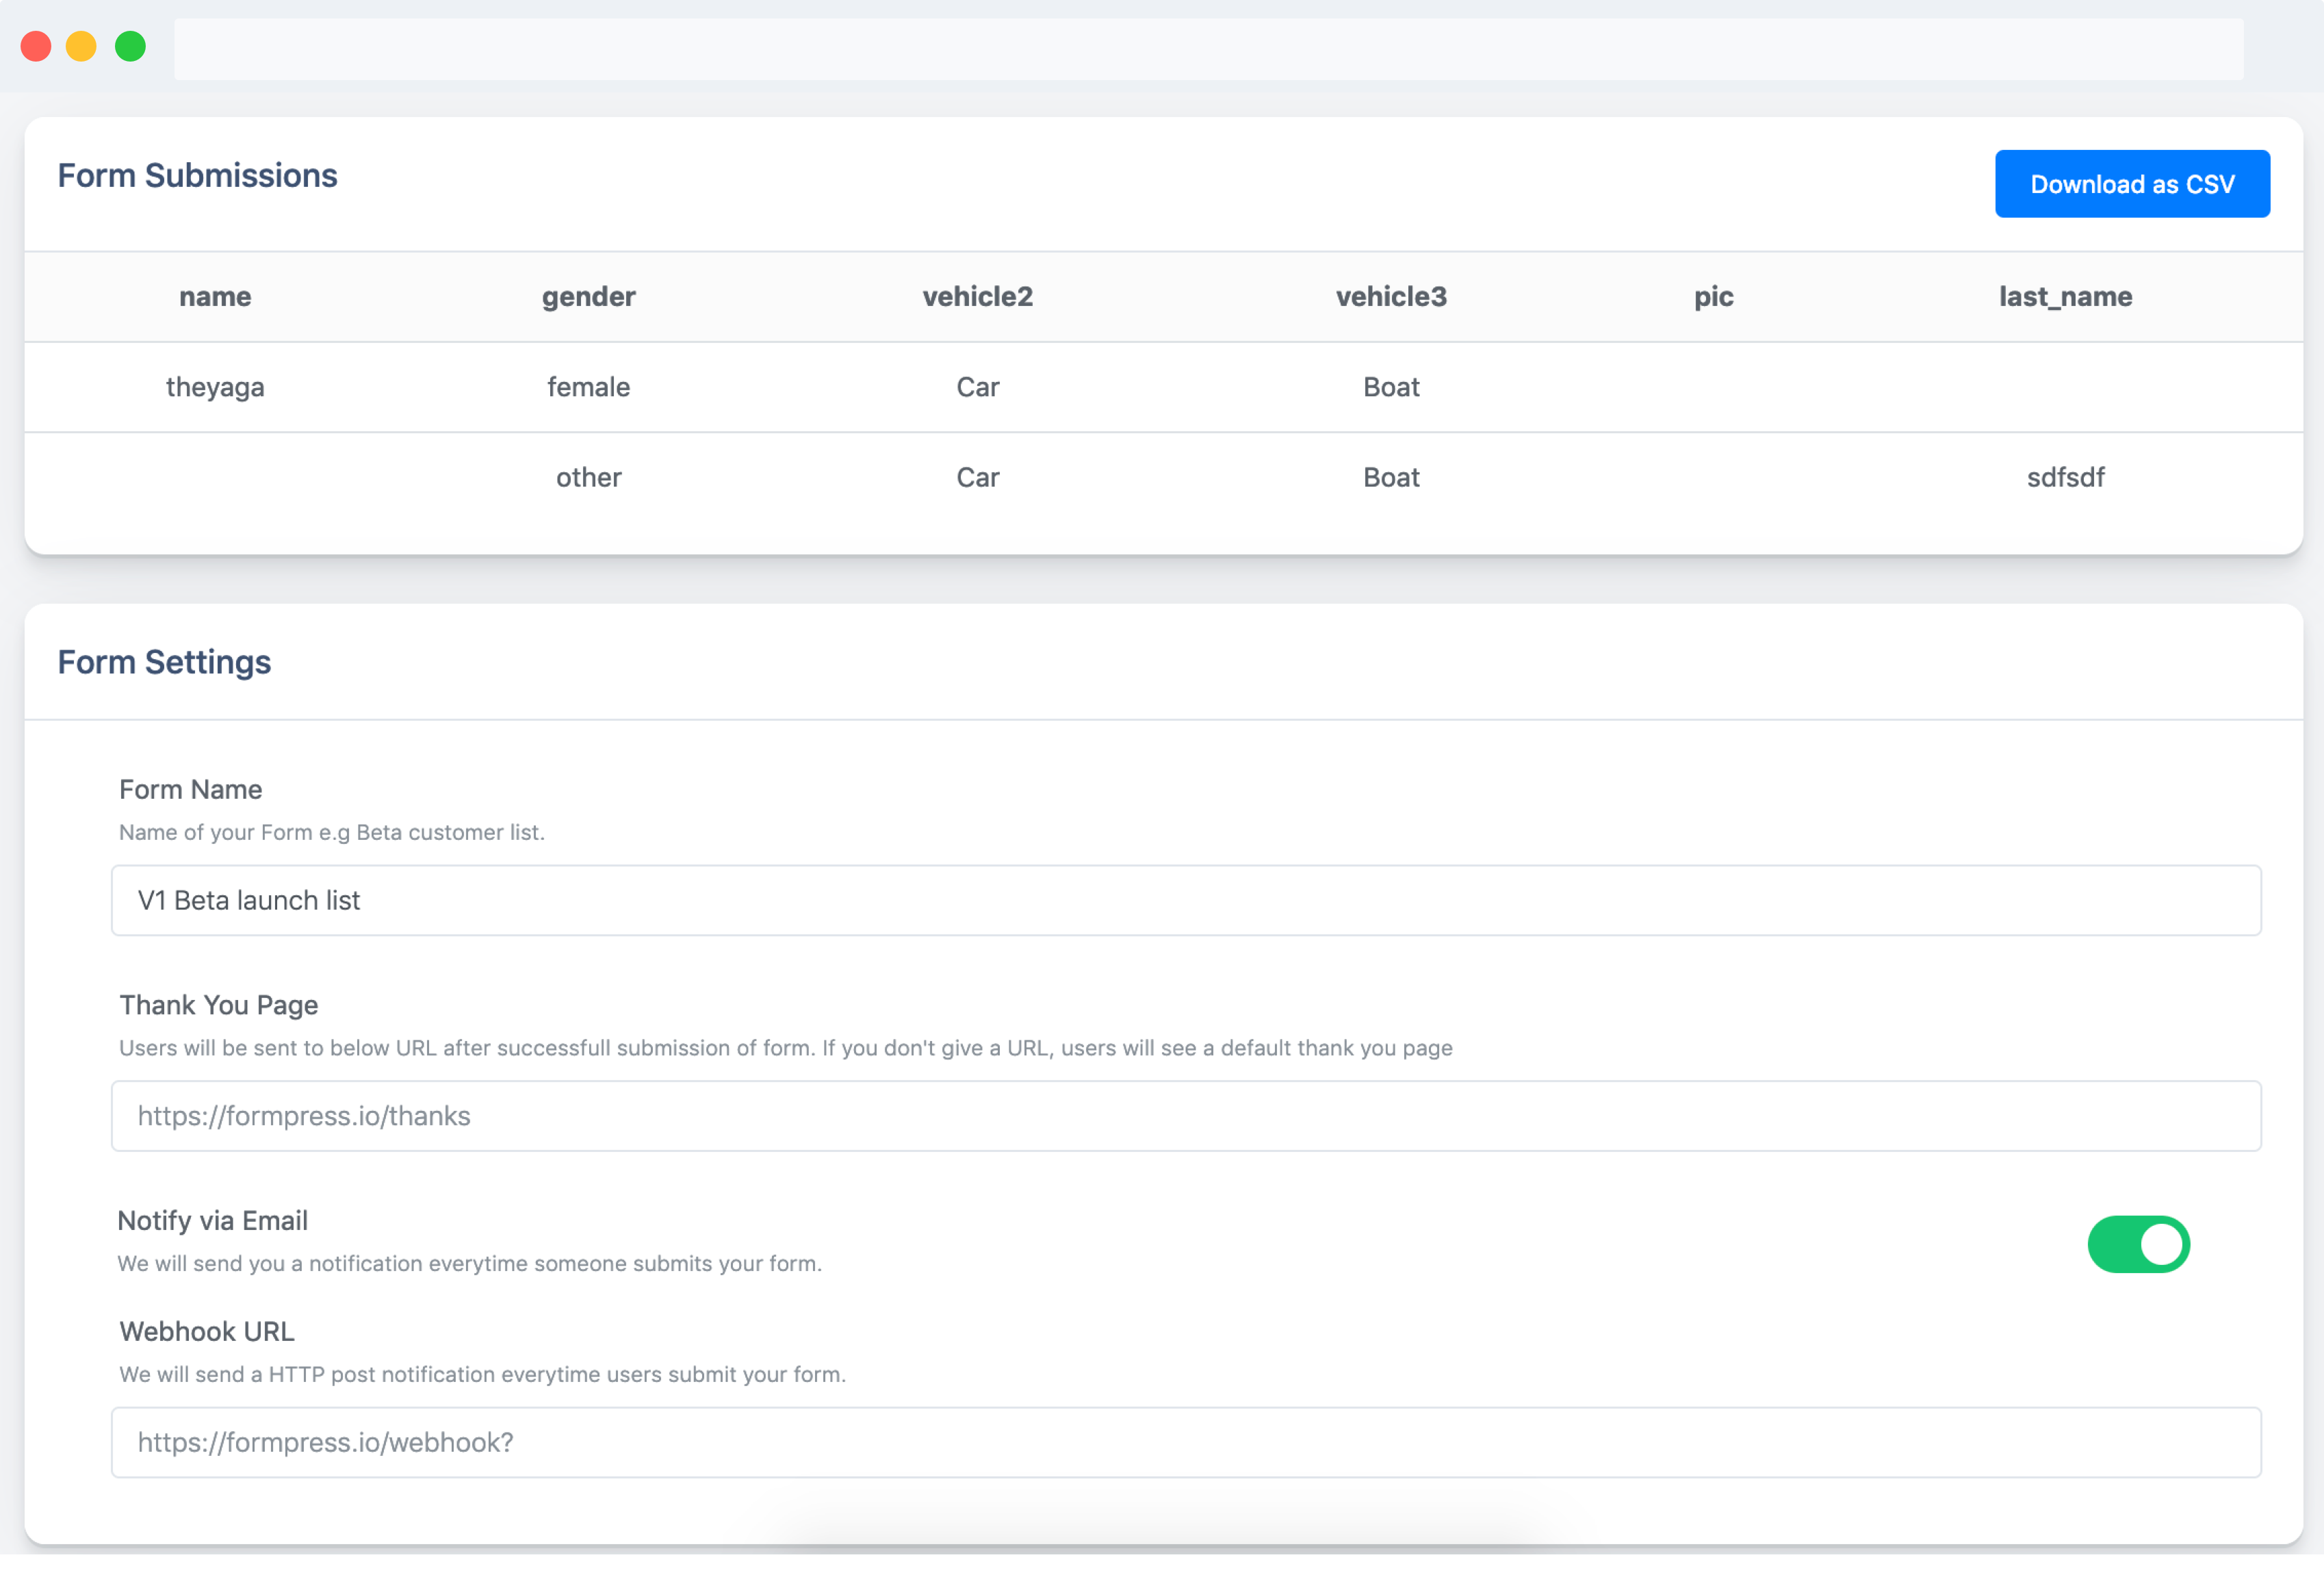Focus the Thank You Page URL field
Image resolution: width=2324 pixels, height=1577 pixels.
point(1185,1115)
